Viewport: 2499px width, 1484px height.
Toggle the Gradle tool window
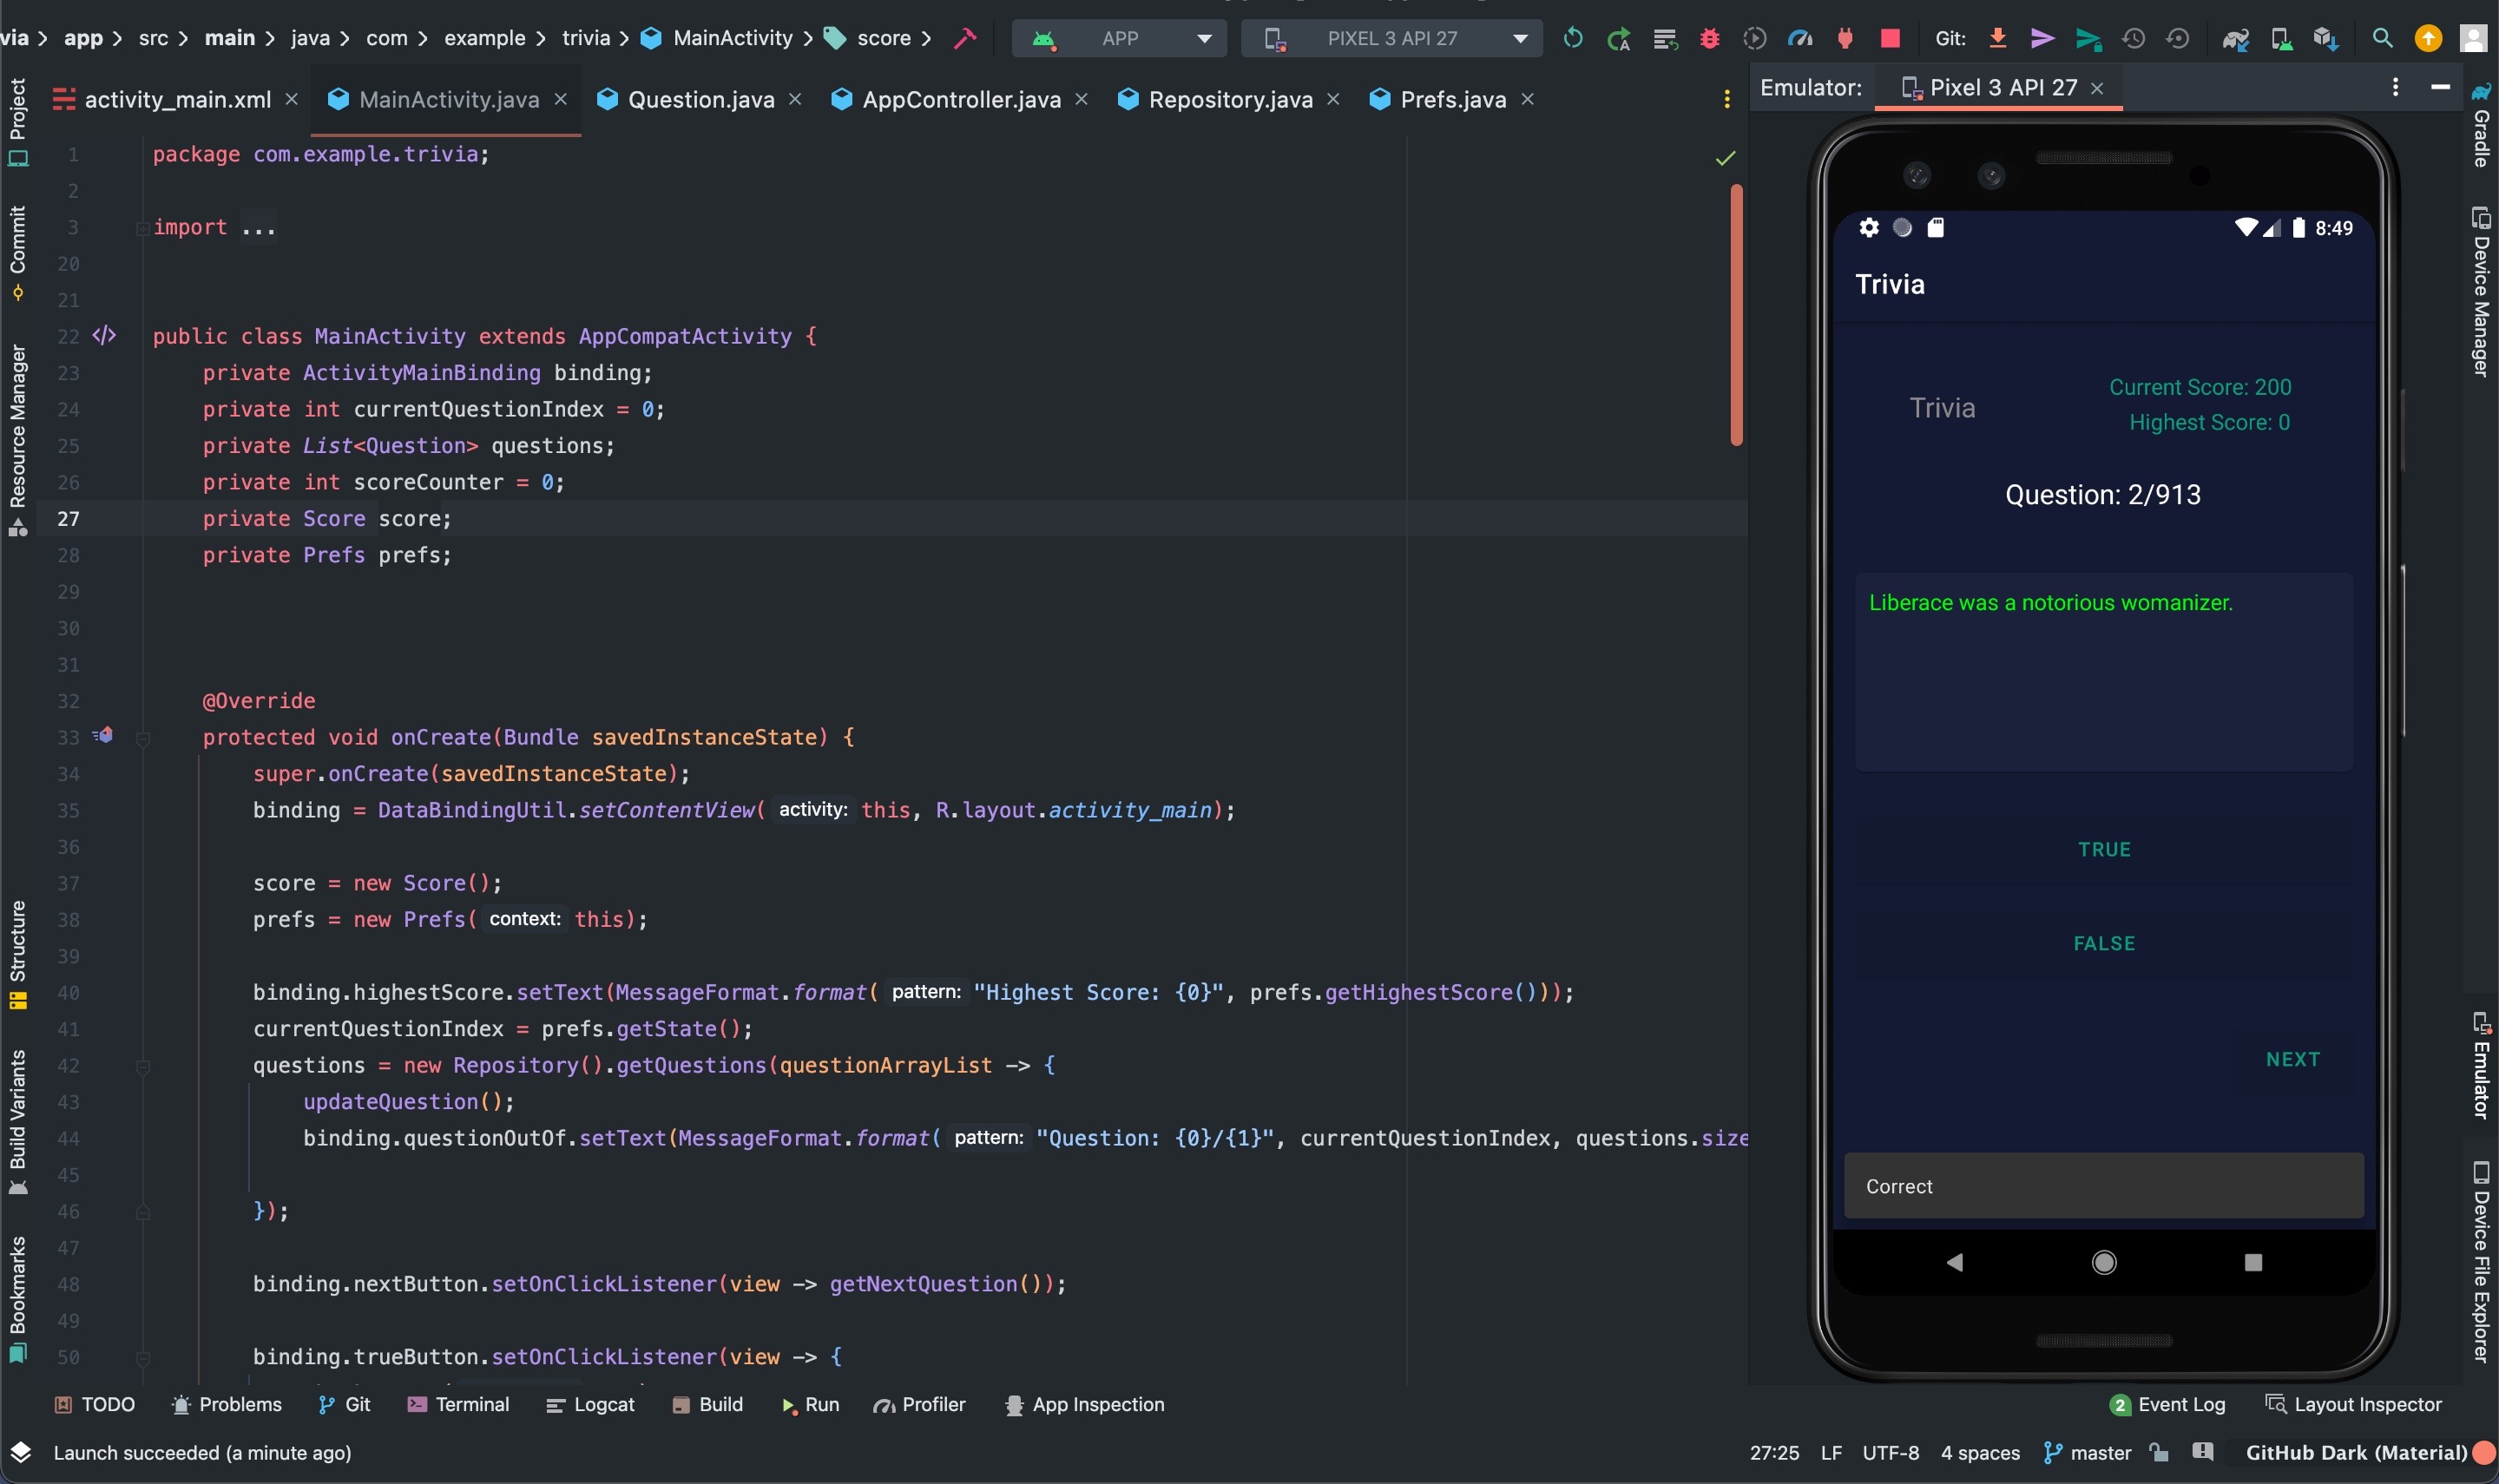2481,125
